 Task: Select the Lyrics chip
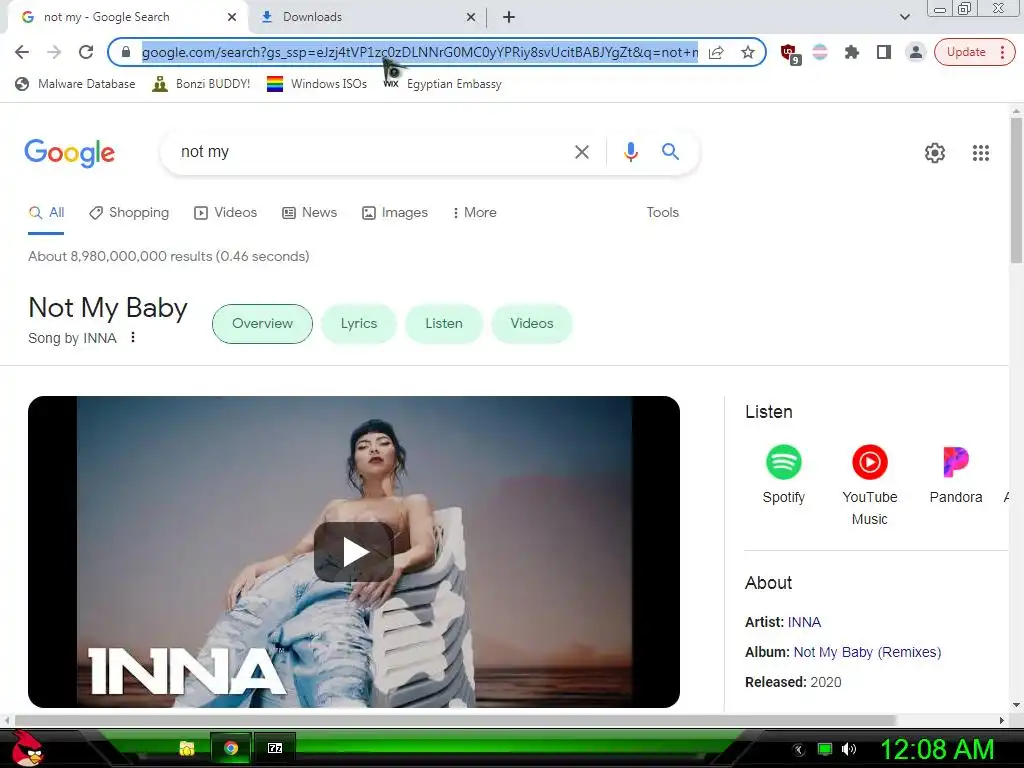(x=359, y=324)
